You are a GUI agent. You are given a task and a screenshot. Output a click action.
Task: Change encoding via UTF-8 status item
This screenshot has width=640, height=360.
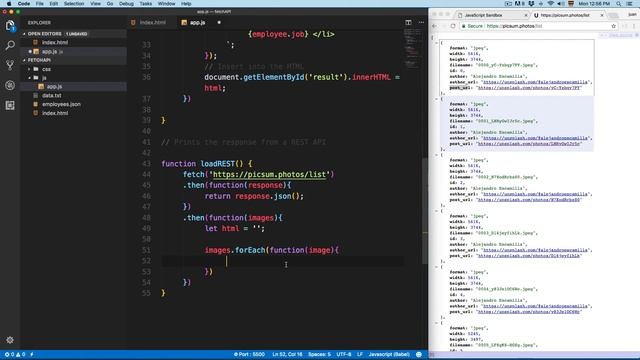tap(344, 354)
